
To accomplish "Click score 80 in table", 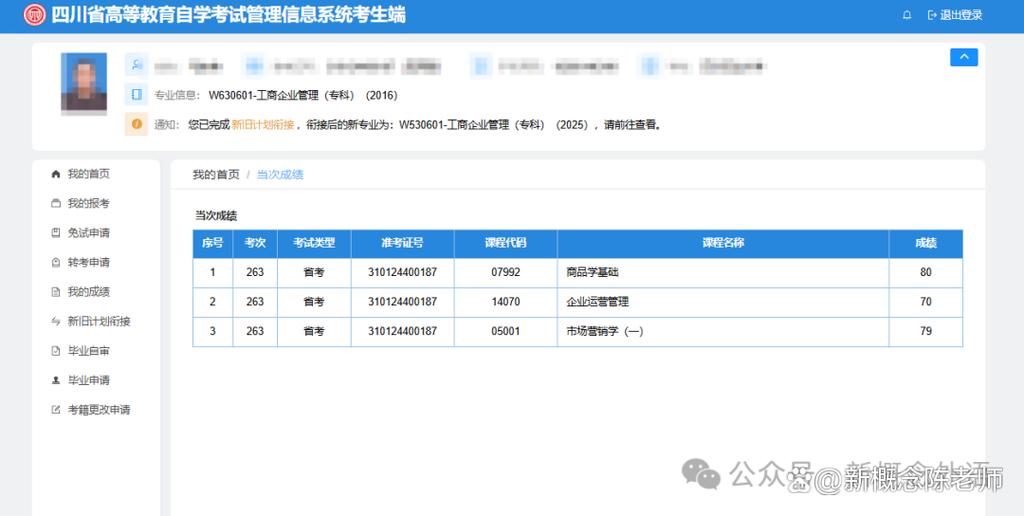I will click(925, 272).
